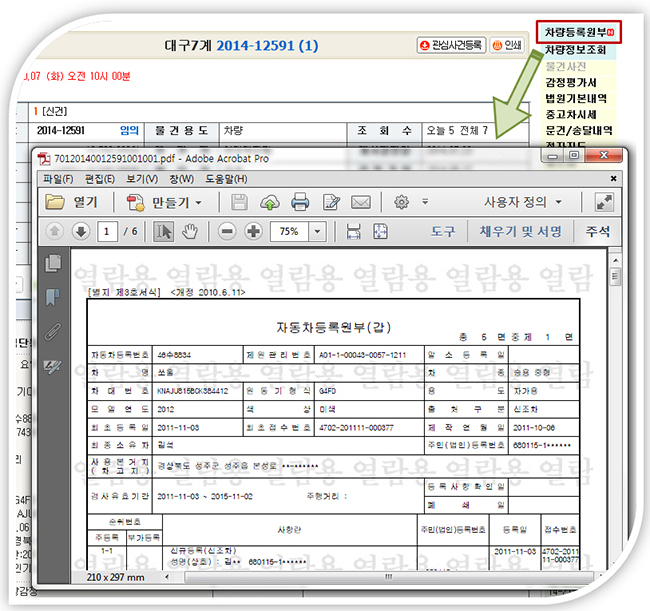This screenshot has height=611, width=650.
Task: Click the page number input field
Action: click(107, 231)
